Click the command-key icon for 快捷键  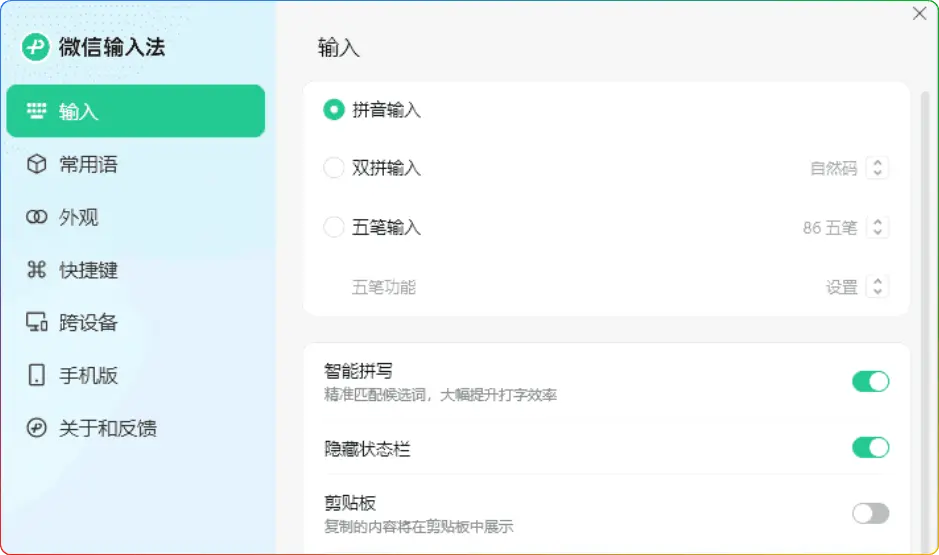pos(37,270)
